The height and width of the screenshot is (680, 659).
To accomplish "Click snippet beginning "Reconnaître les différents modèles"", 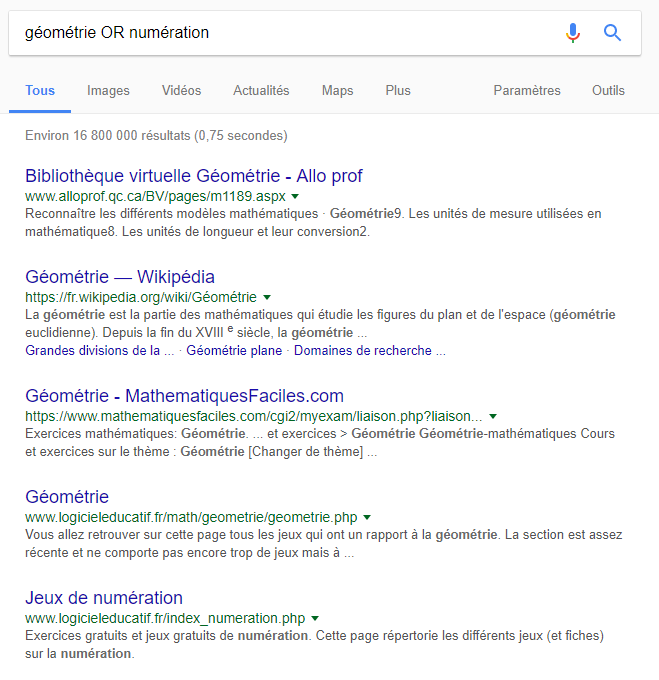I will click(x=313, y=222).
